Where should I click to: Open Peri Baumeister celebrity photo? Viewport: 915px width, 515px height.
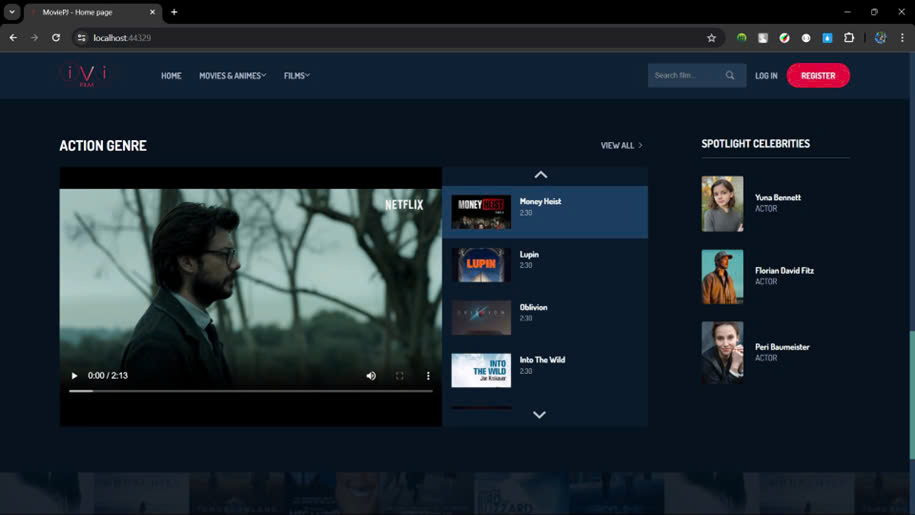pyautogui.click(x=722, y=352)
